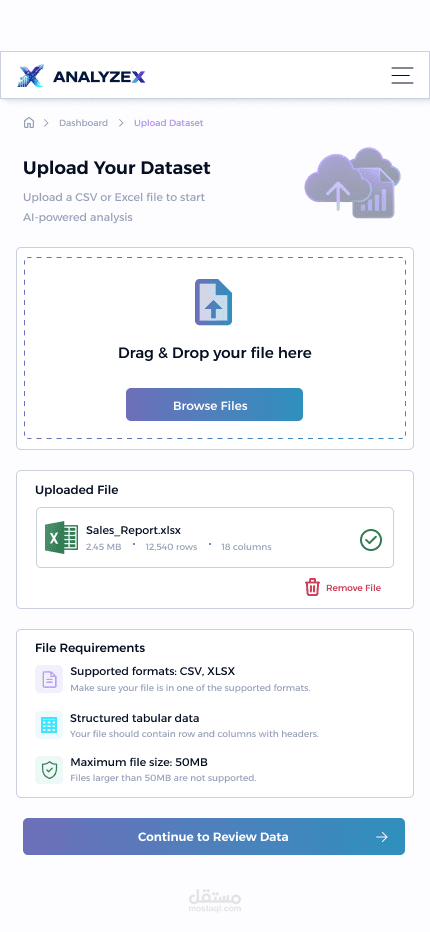
Task: Select Upload Dataset breadcrumb
Action: (x=168, y=123)
